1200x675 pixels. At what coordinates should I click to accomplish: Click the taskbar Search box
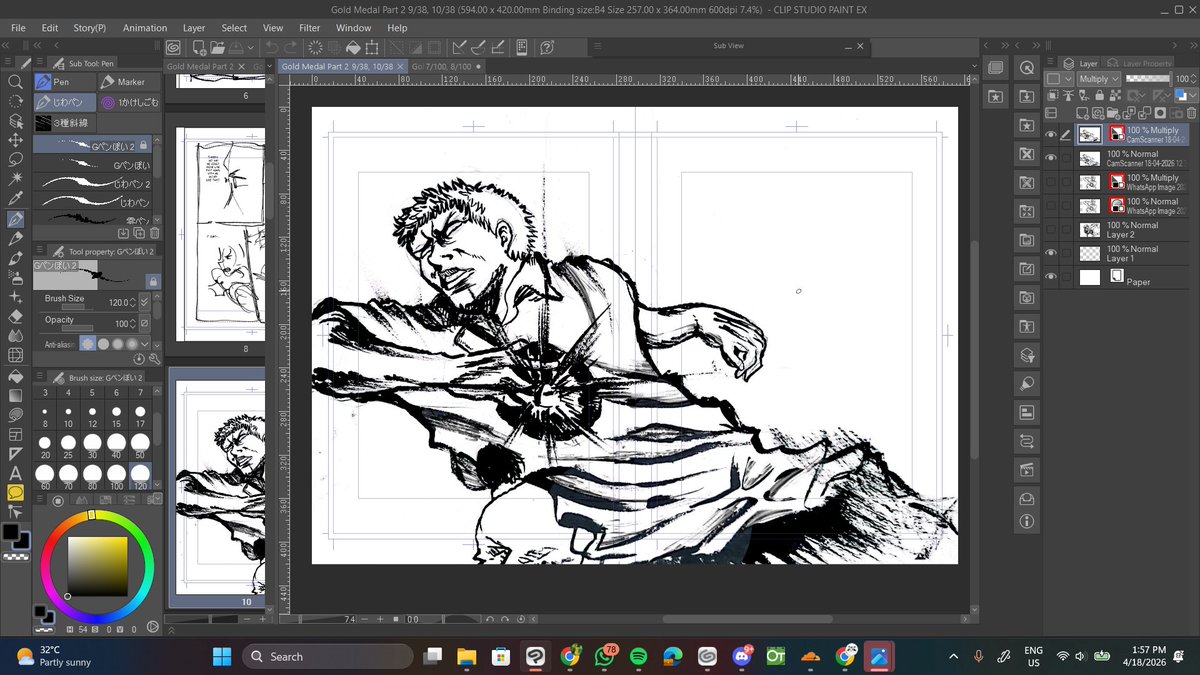coord(328,656)
